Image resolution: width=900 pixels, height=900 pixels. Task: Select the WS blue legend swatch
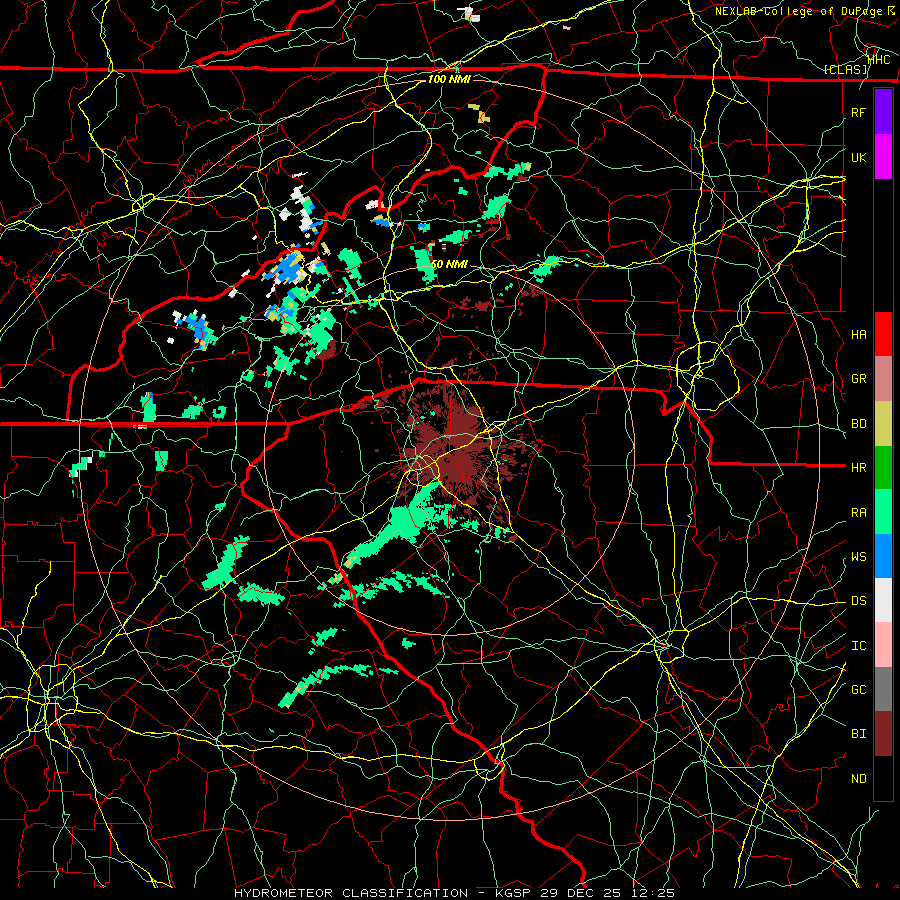click(x=883, y=556)
